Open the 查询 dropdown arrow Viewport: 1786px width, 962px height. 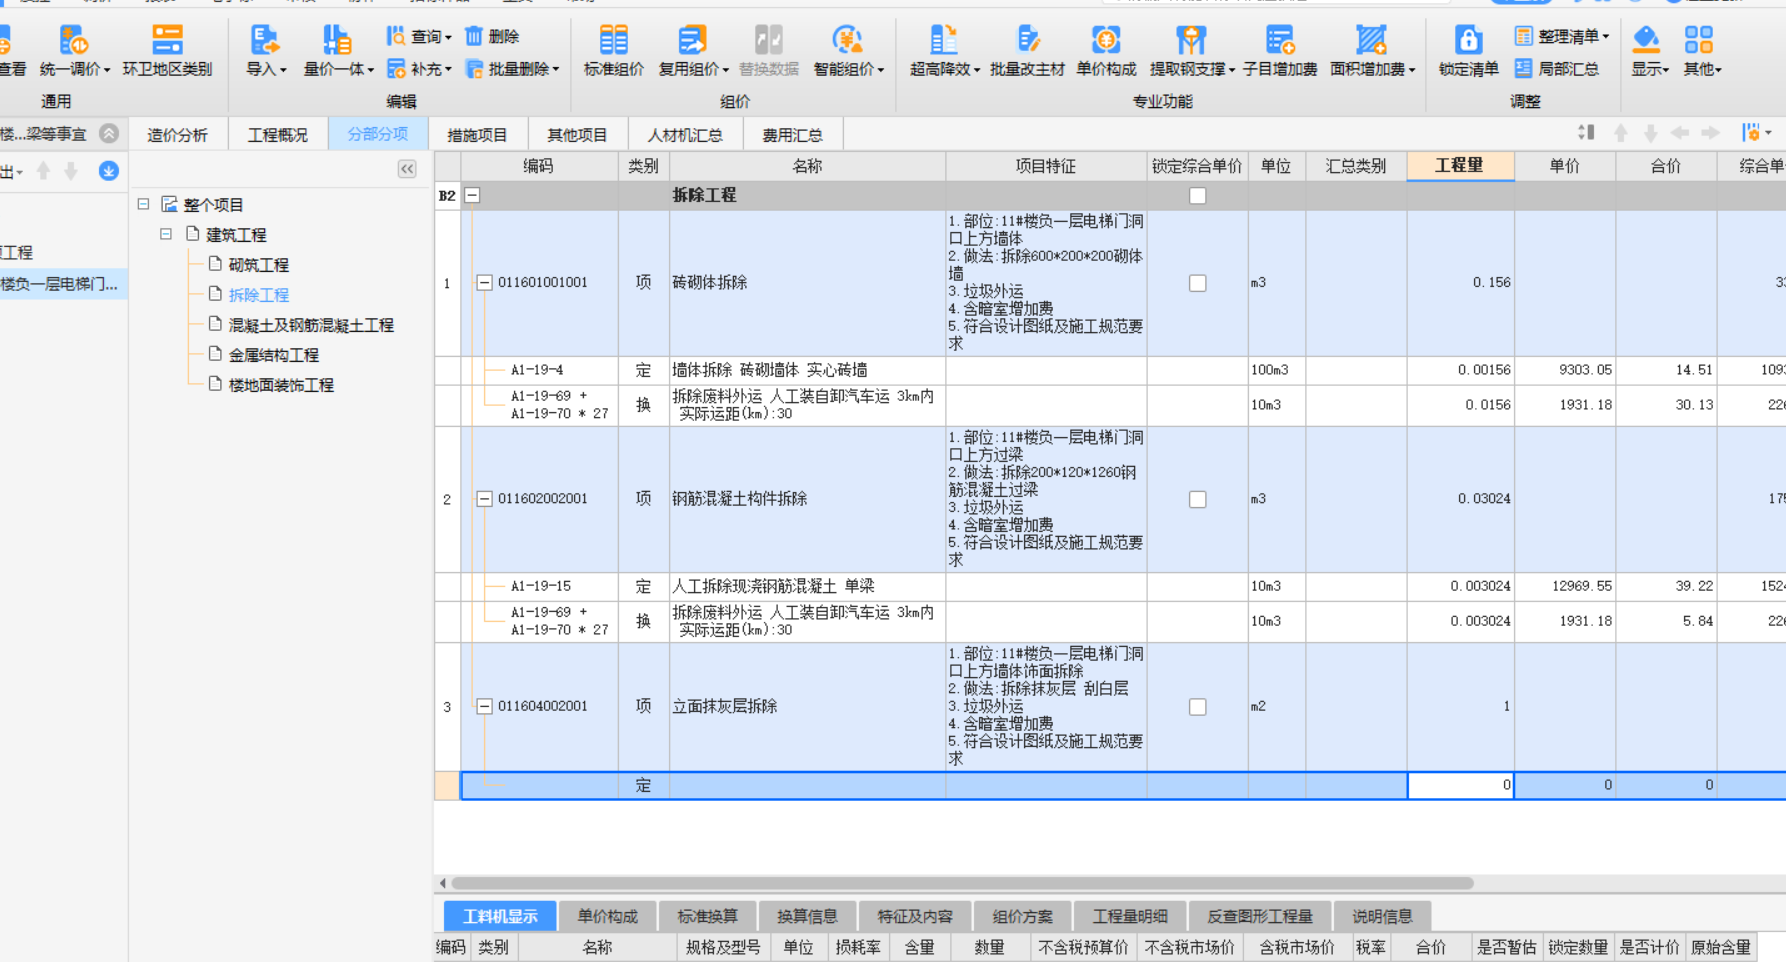448,38
